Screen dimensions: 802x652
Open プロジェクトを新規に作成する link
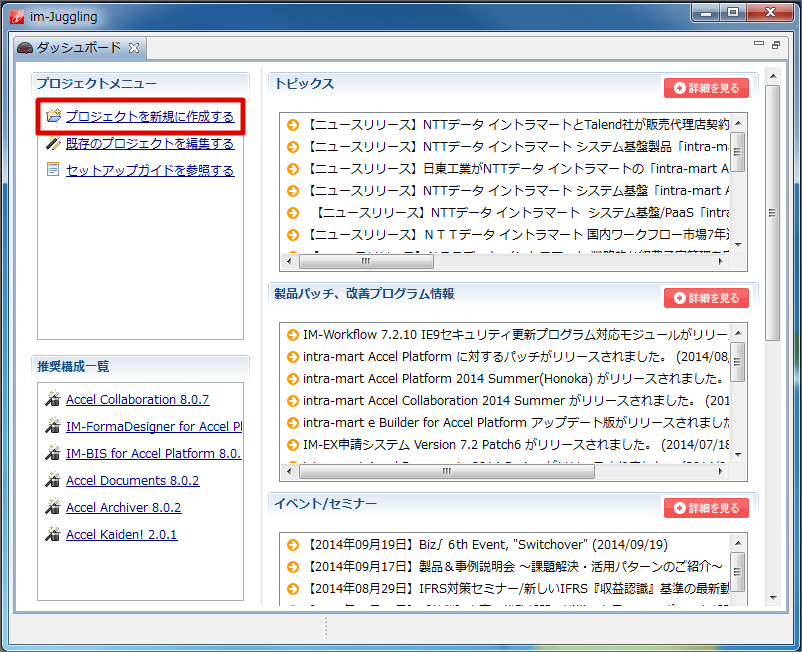[150, 117]
